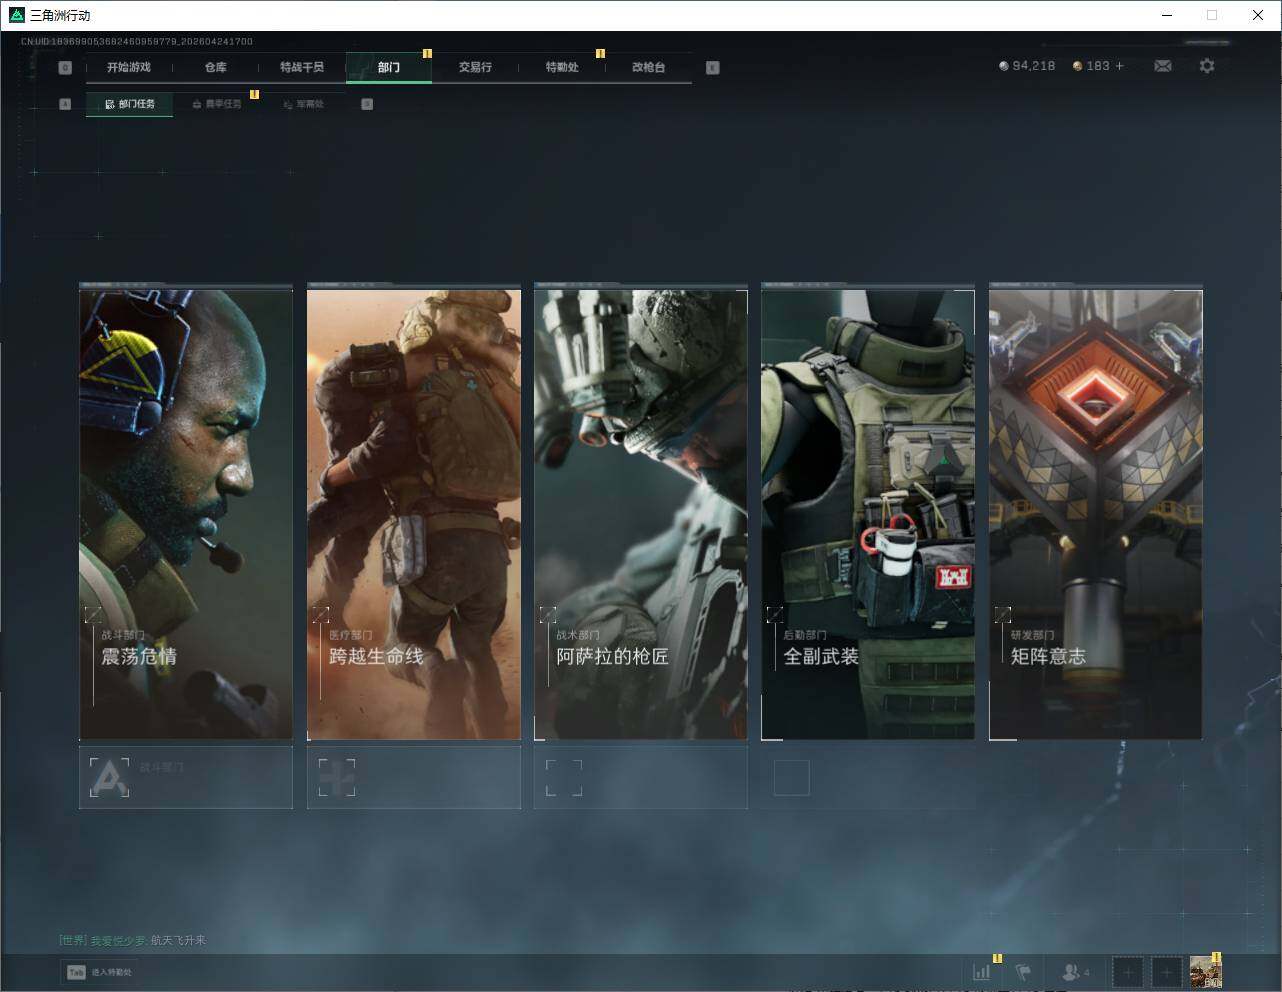Viewport: 1282px width, 992px height.
Task: Select the 部门任务 sub-tab
Action: [129, 104]
